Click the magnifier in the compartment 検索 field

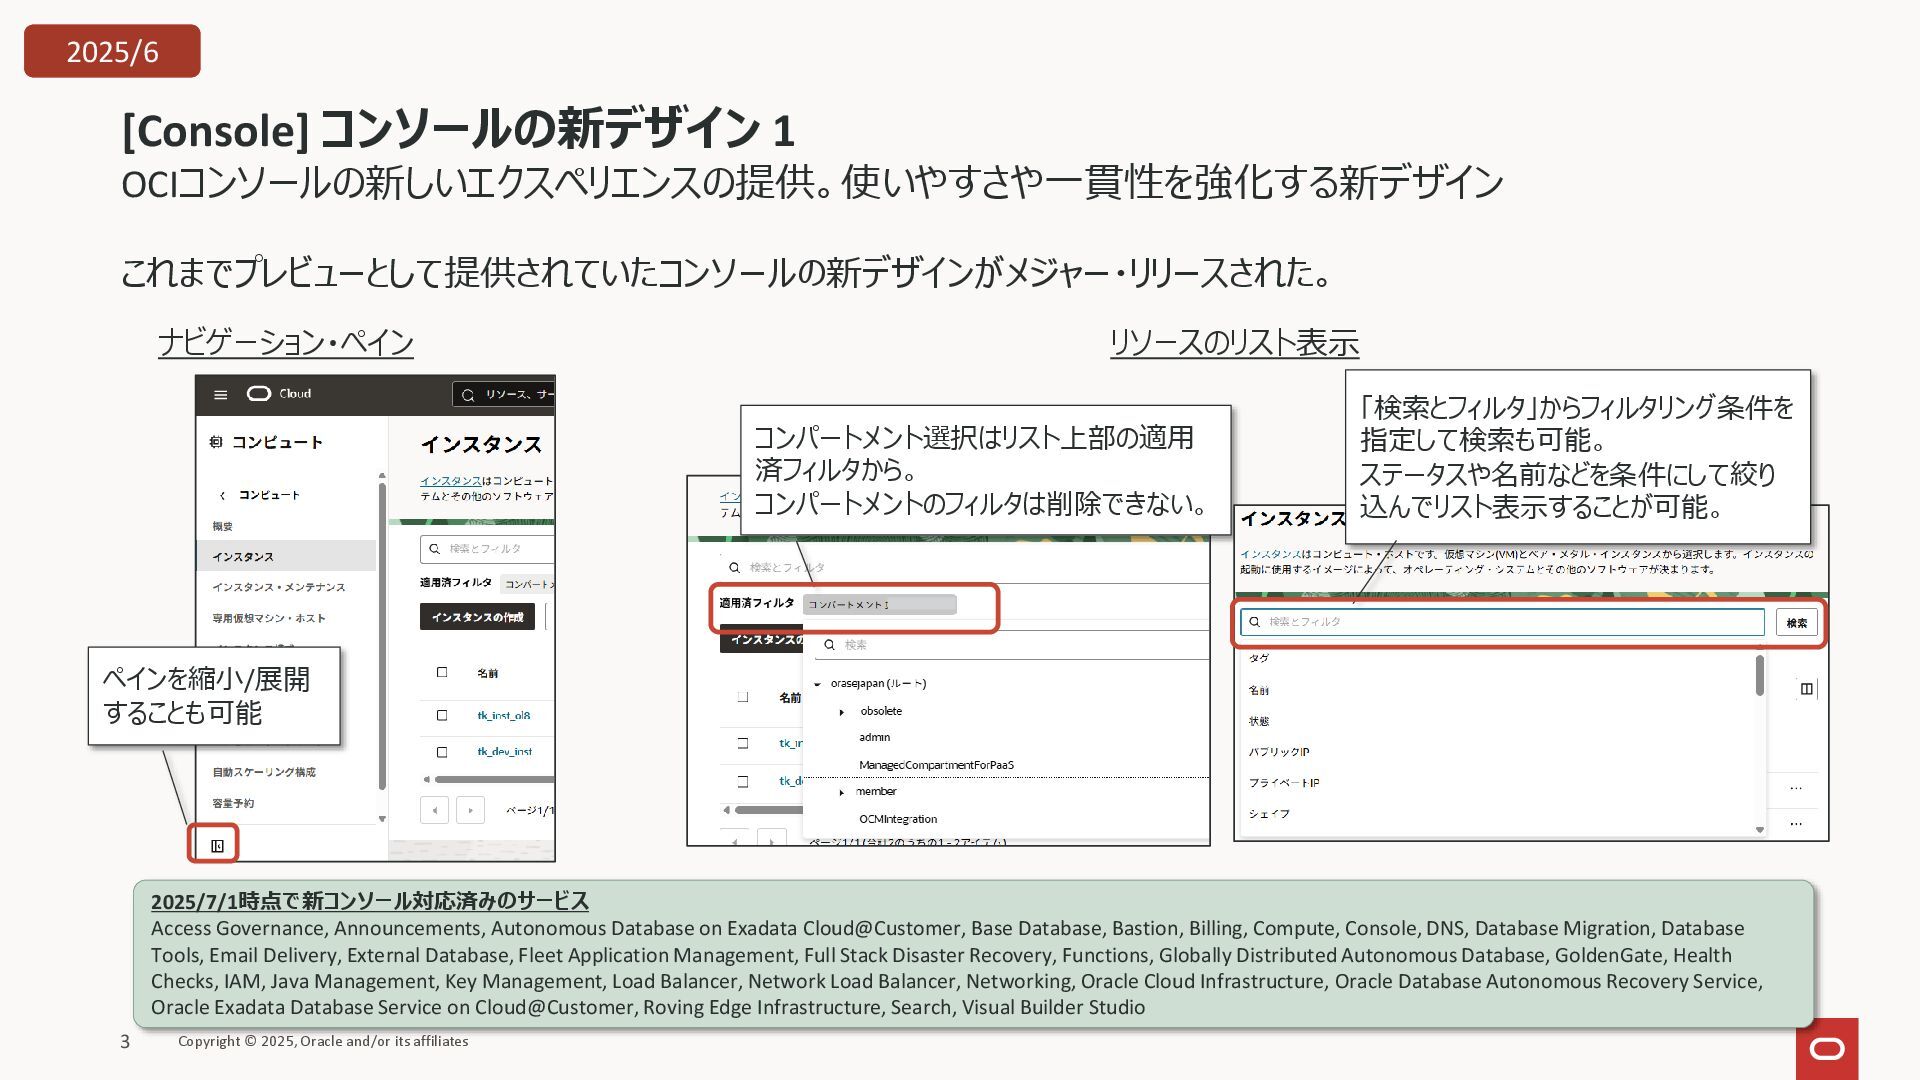(829, 645)
